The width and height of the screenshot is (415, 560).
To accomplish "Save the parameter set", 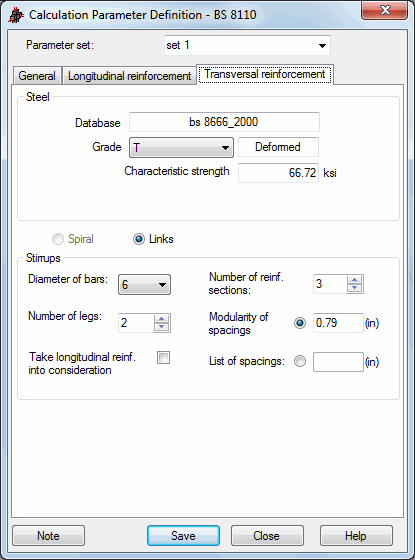I will click(x=183, y=536).
